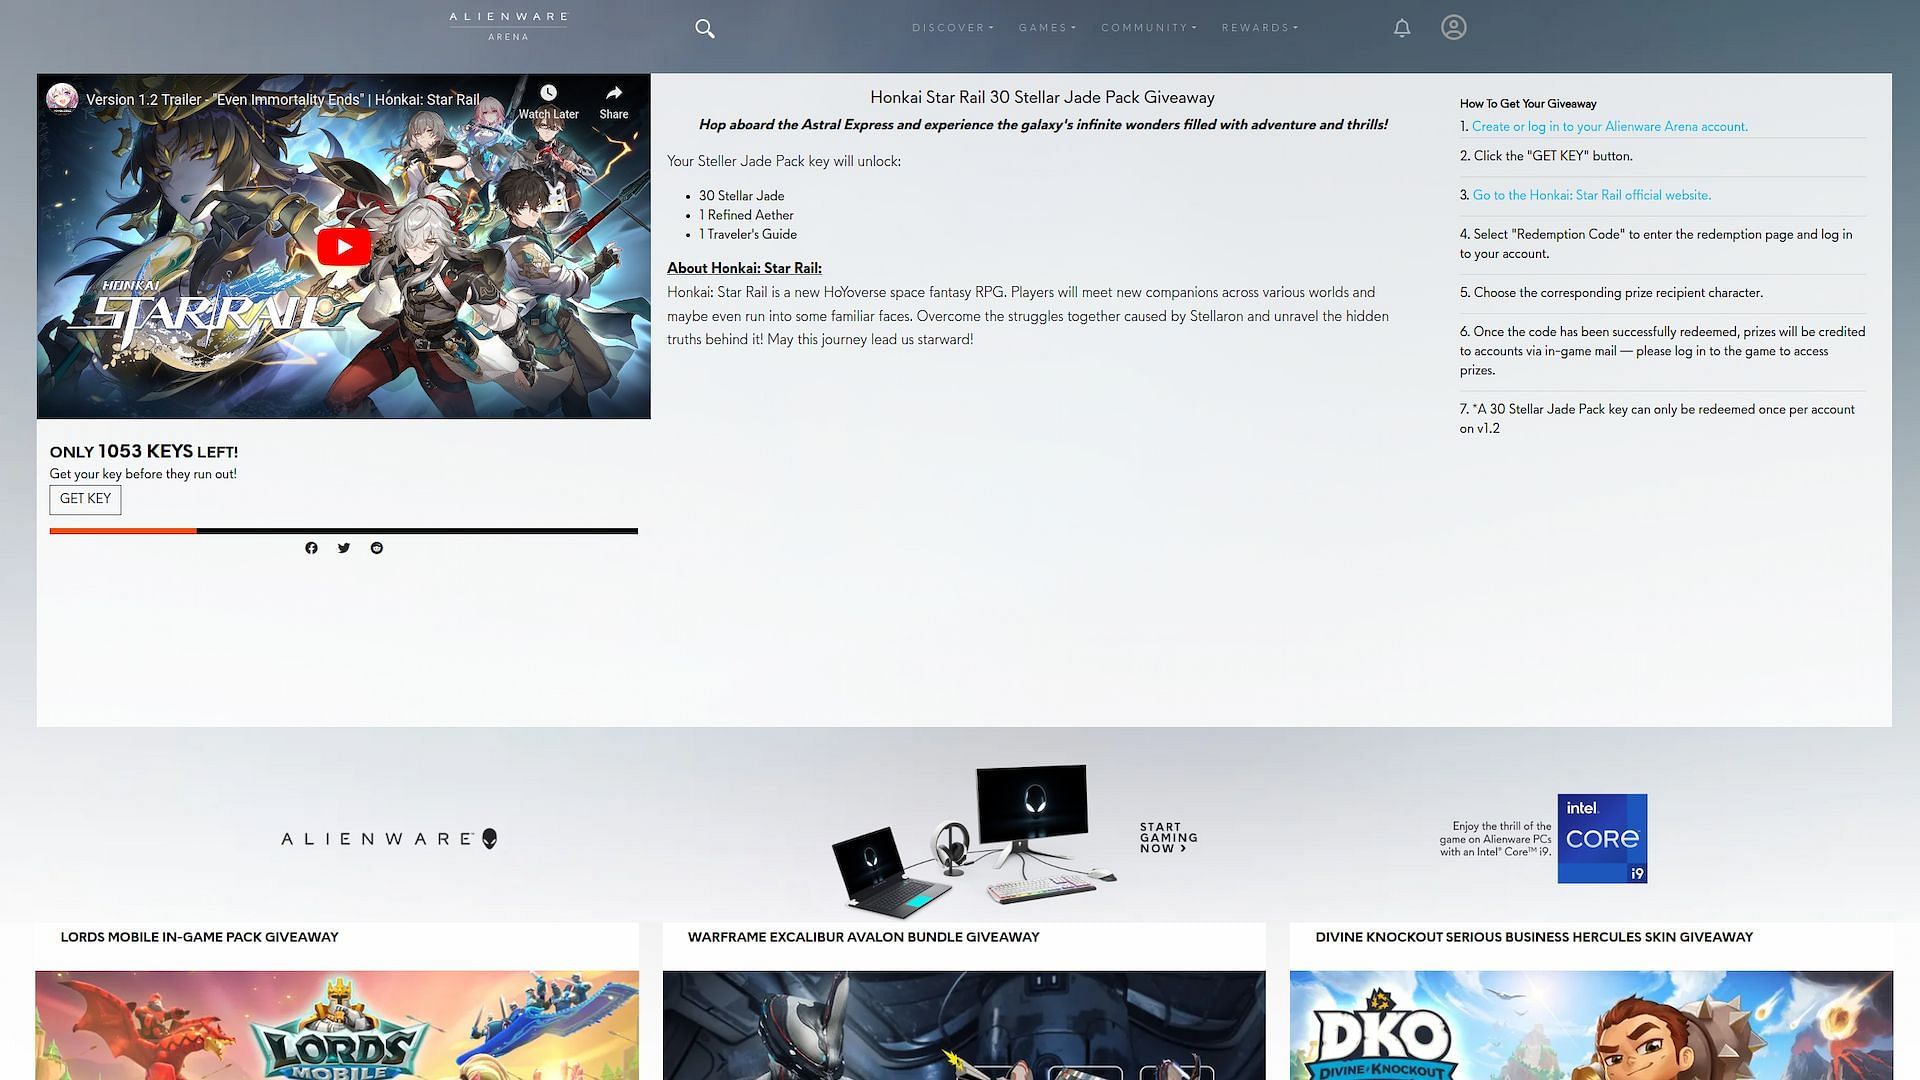Click 'About Honkai: Star Rail:' heading
The image size is (1920, 1080).
click(x=744, y=268)
